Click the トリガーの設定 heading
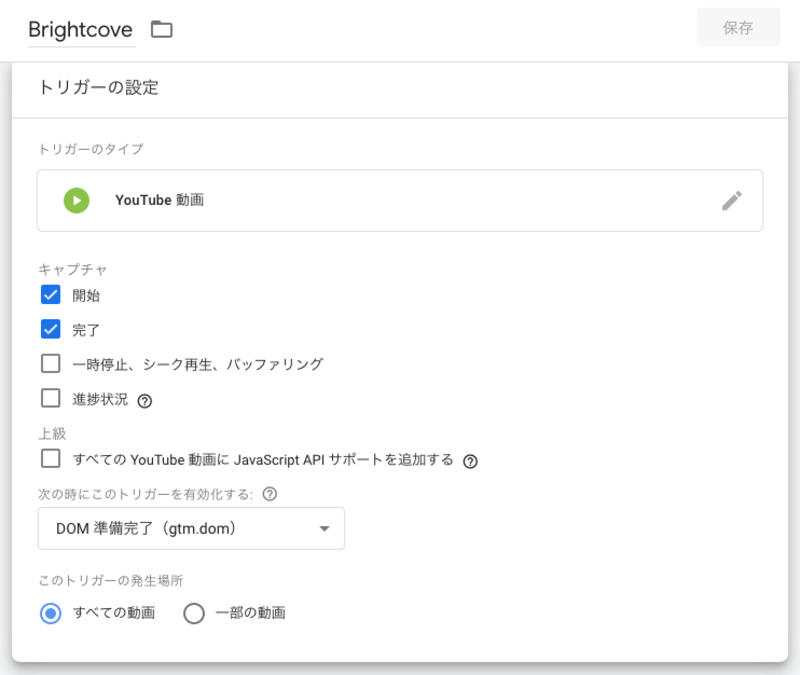Viewport: 800px width, 675px height. [x=98, y=87]
